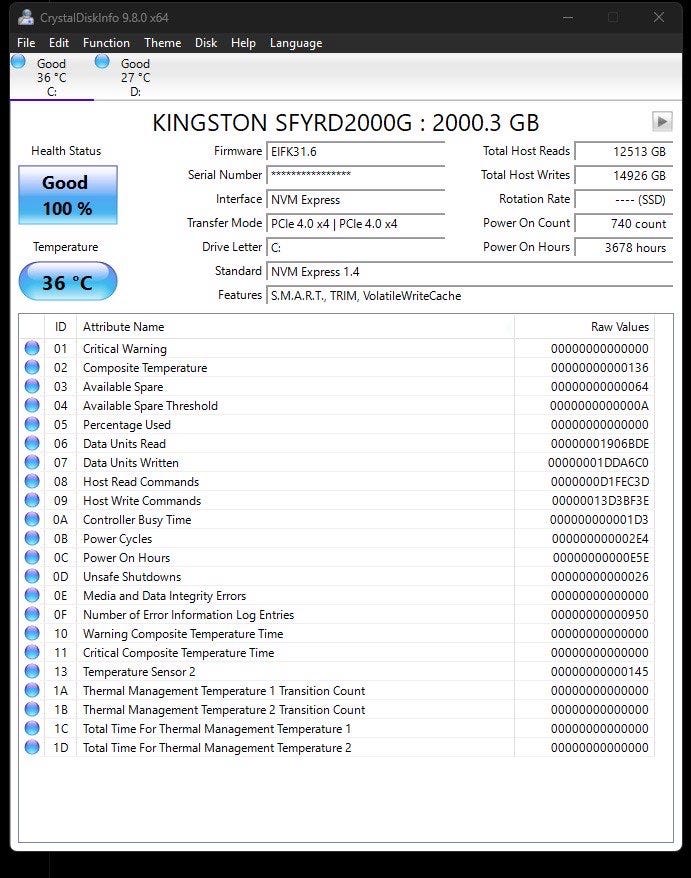
Task: Click the status orb for attribute 0C Power On Hours
Action: [32, 558]
